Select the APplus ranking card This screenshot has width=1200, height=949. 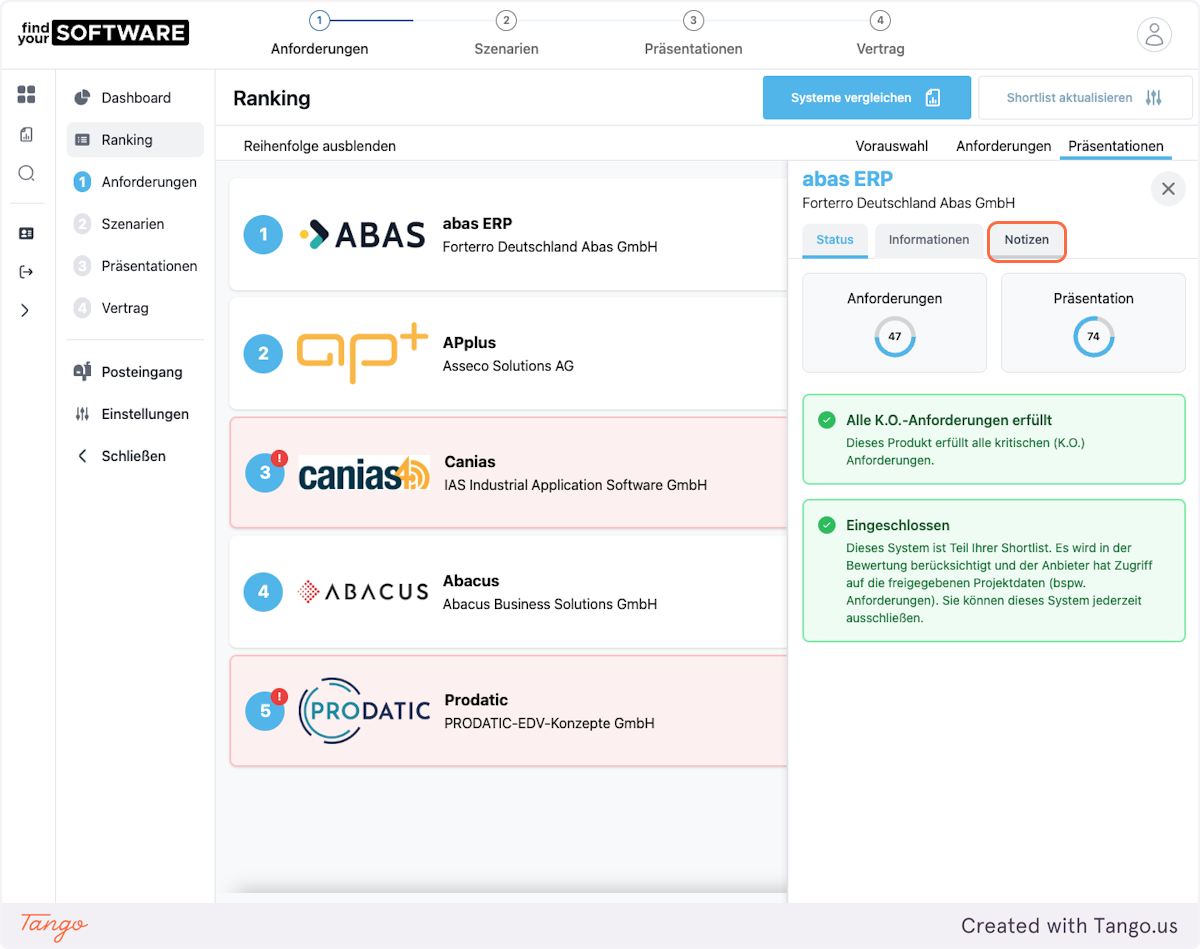(x=508, y=353)
